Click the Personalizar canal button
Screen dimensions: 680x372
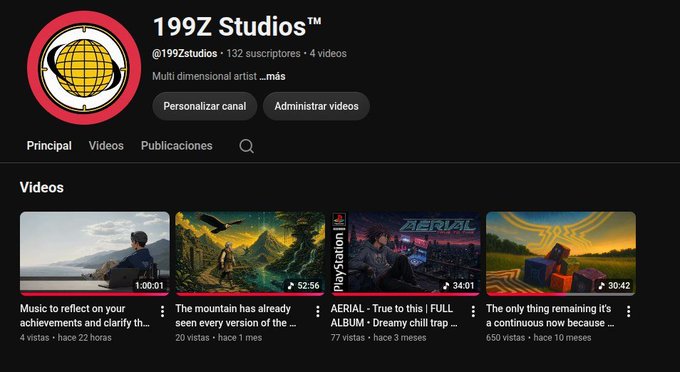(205, 106)
